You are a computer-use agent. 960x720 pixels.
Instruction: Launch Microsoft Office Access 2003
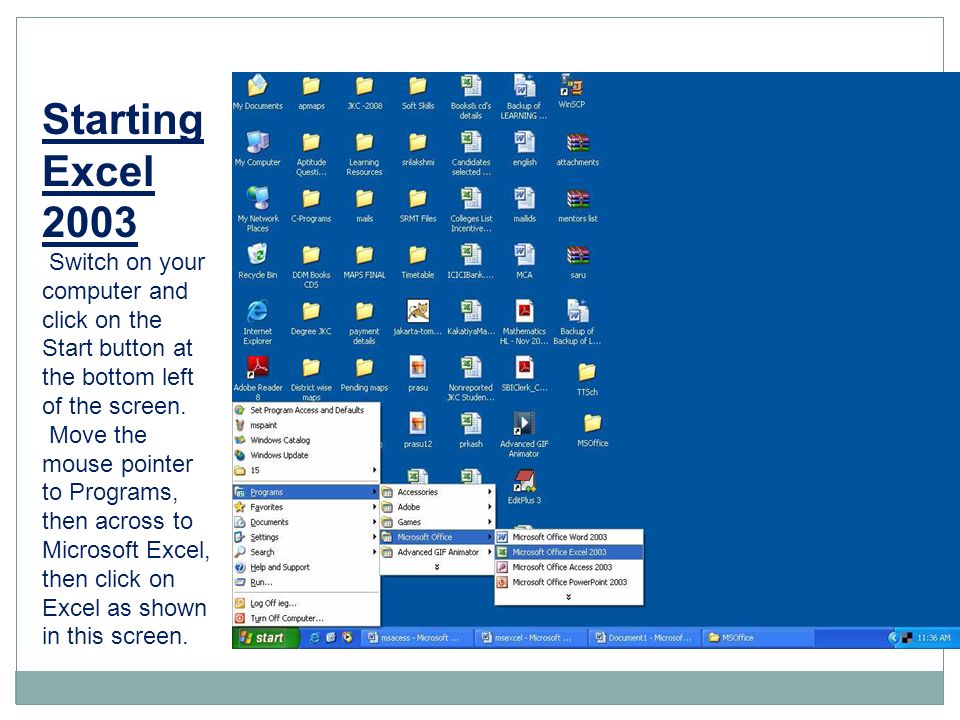pyautogui.click(x=569, y=567)
